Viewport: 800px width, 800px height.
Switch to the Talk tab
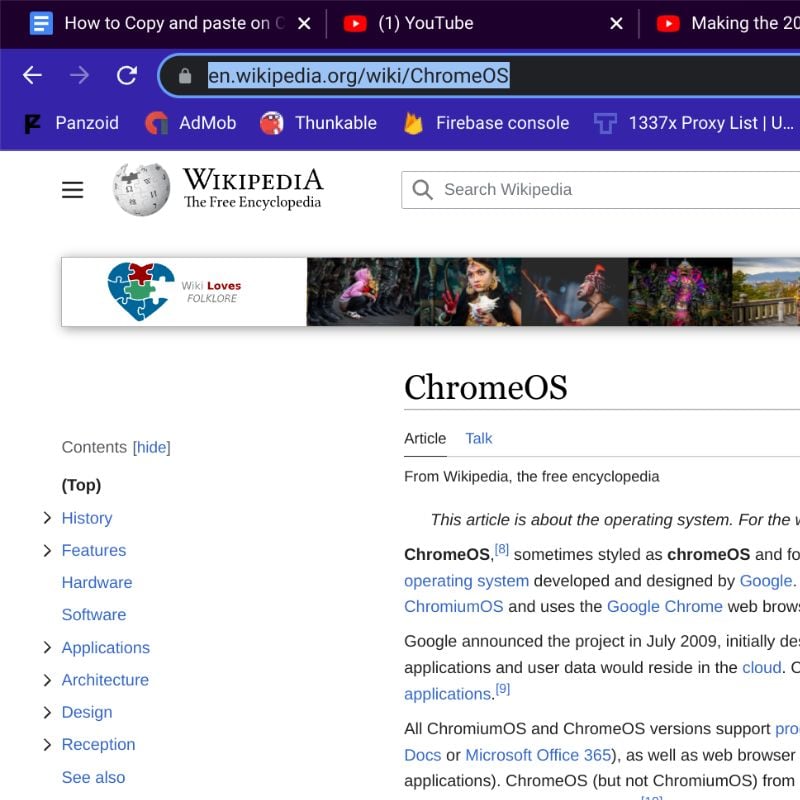click(x=478, y=438)
